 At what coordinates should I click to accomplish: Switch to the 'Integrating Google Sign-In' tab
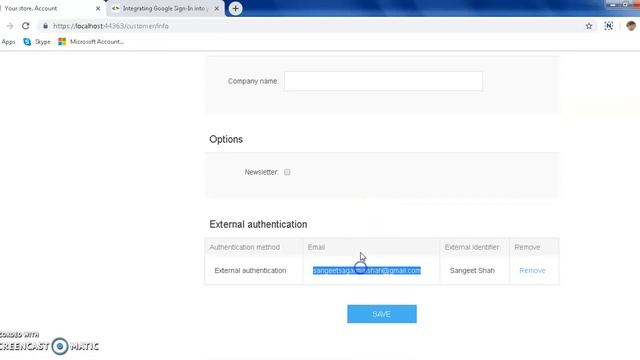click(165, 8)
